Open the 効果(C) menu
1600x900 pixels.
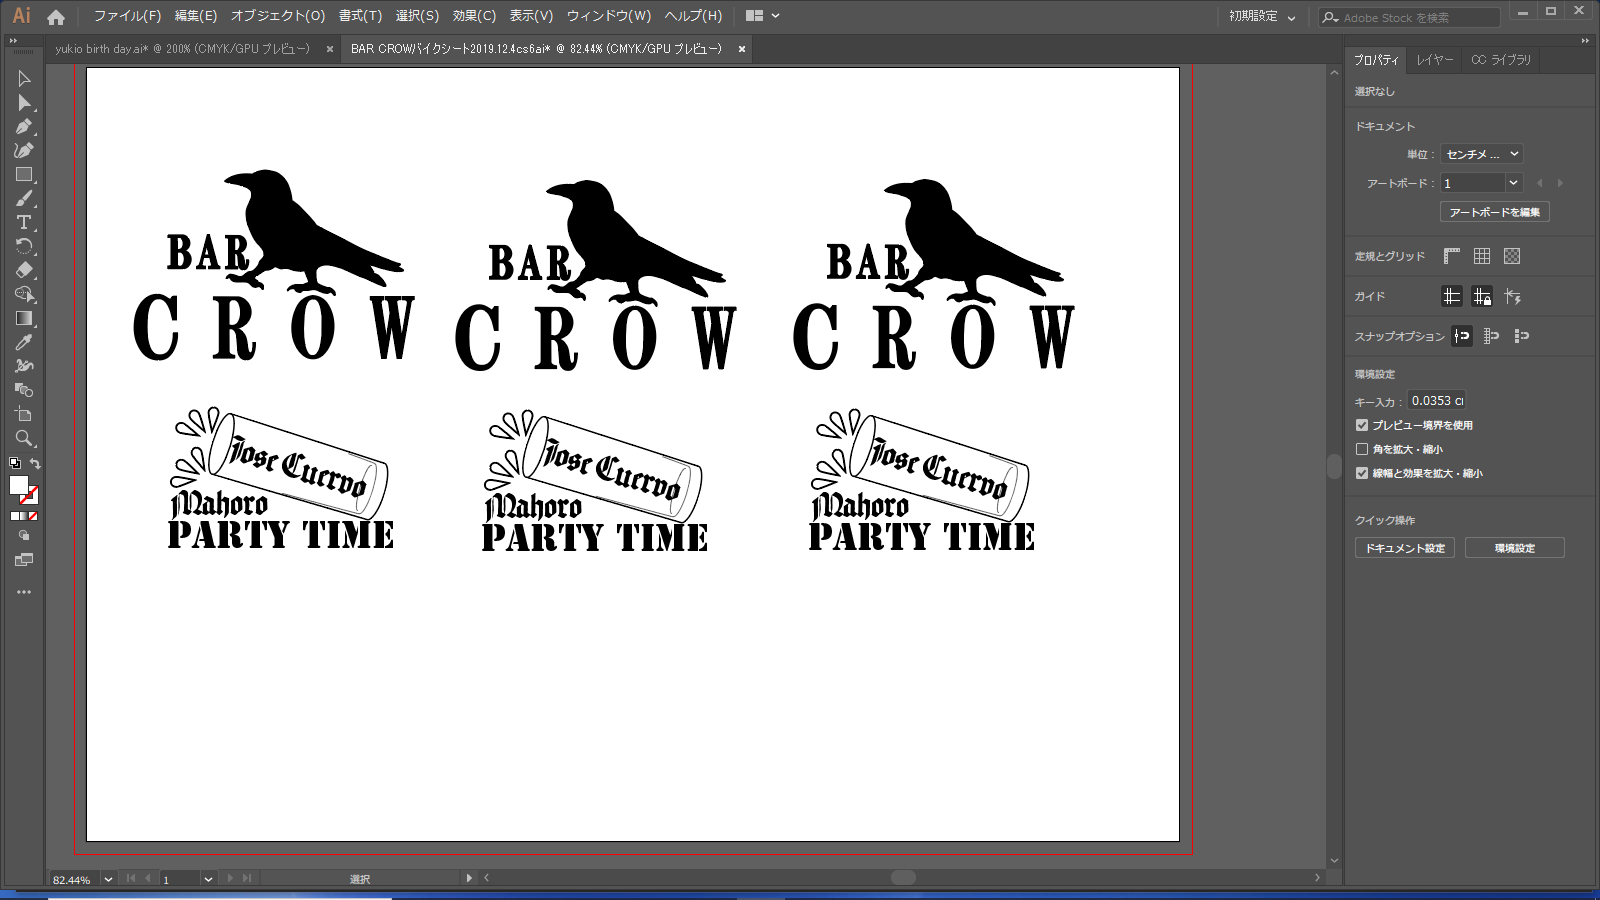click(x=474, y=16)
